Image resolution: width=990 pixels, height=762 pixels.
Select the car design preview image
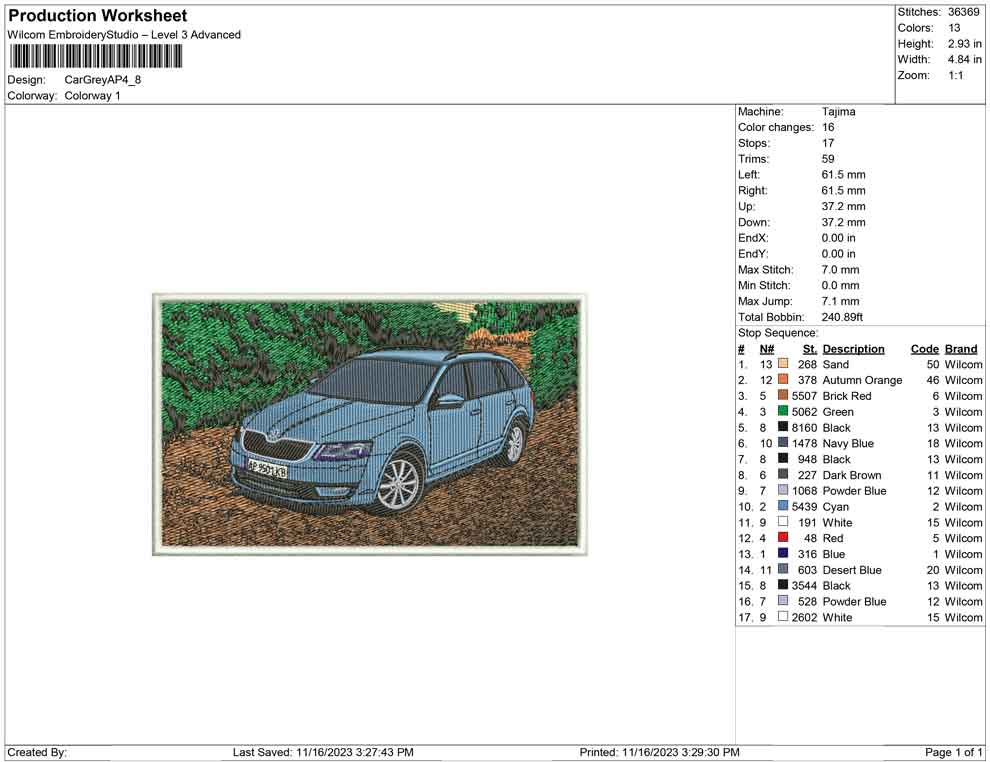tap(369, 424)
